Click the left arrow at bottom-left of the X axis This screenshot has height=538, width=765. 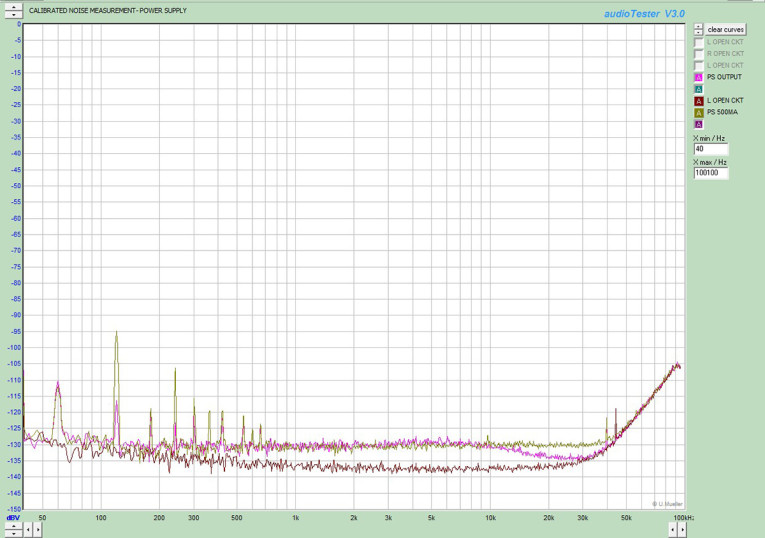[x=28, y=529]
